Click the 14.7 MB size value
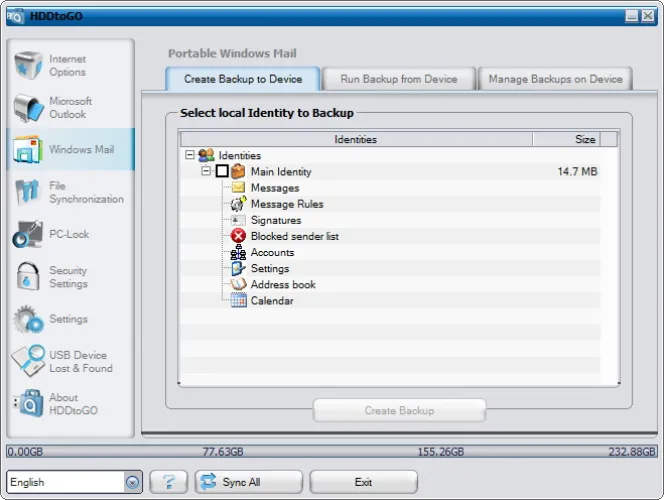 pos(577,171)
